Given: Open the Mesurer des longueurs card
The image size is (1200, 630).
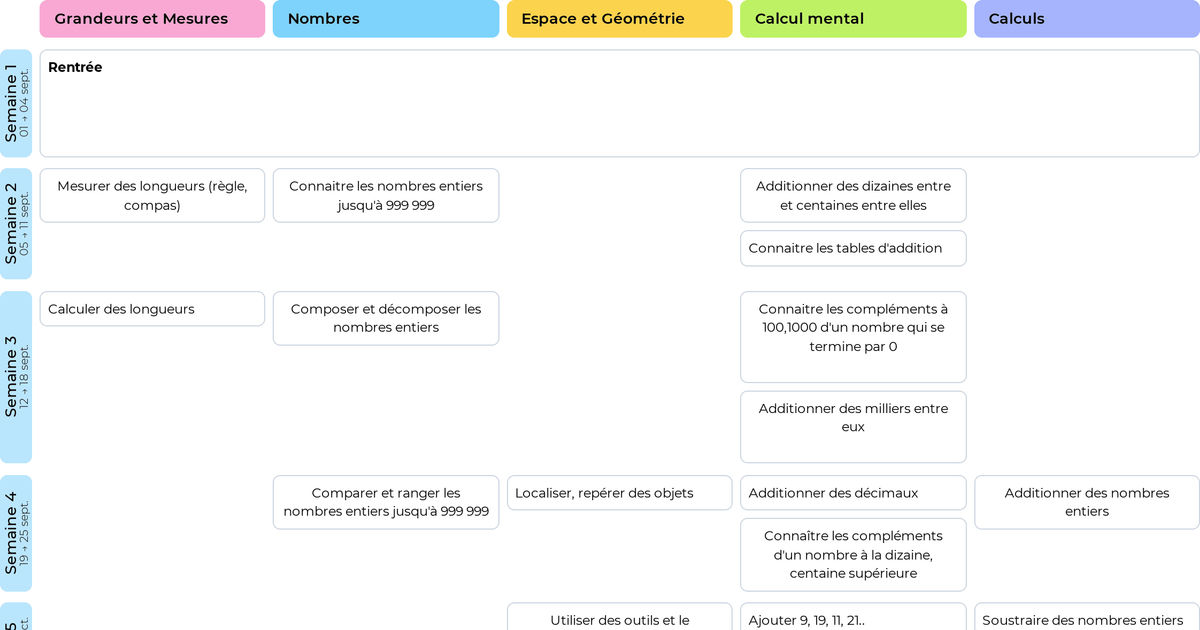Looking at the screenshot, I should pyautogui.click(x=152, y=195).
